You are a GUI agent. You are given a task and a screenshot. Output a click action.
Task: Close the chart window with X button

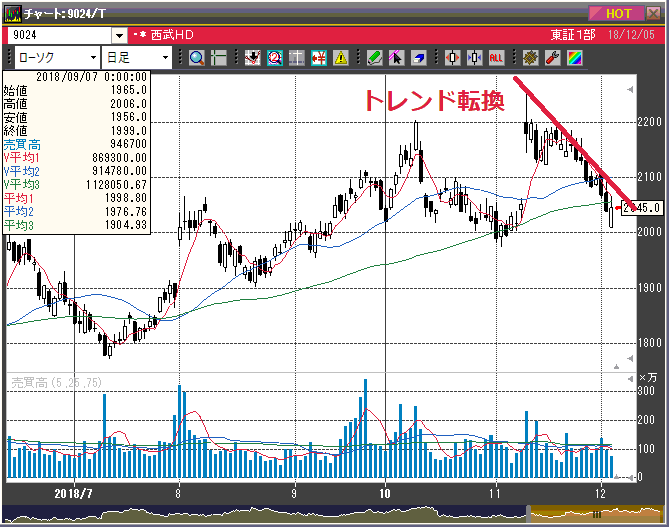click(654, 14)
